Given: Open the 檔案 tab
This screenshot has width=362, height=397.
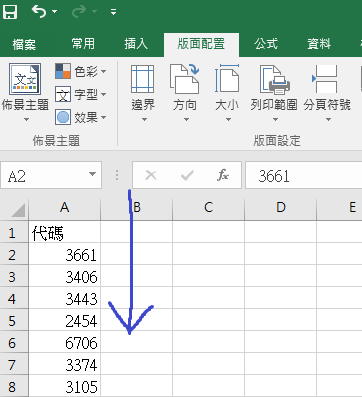Looking at the screenshot, I should tap(24, 44).
